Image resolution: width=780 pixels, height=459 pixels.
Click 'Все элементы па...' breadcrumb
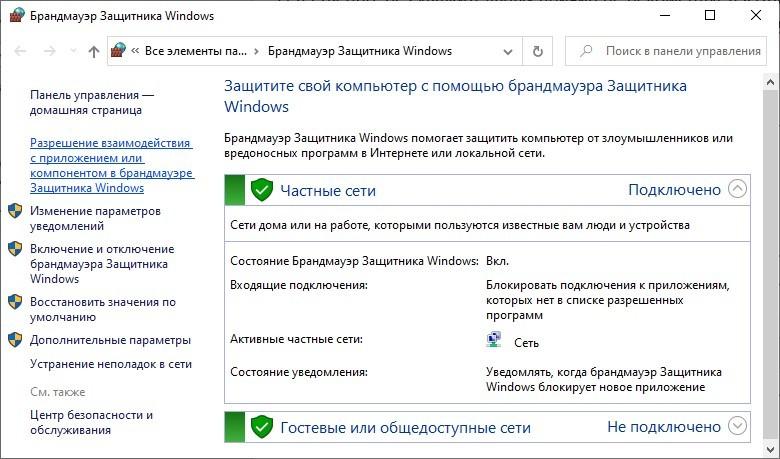click(x=195, y=51)
